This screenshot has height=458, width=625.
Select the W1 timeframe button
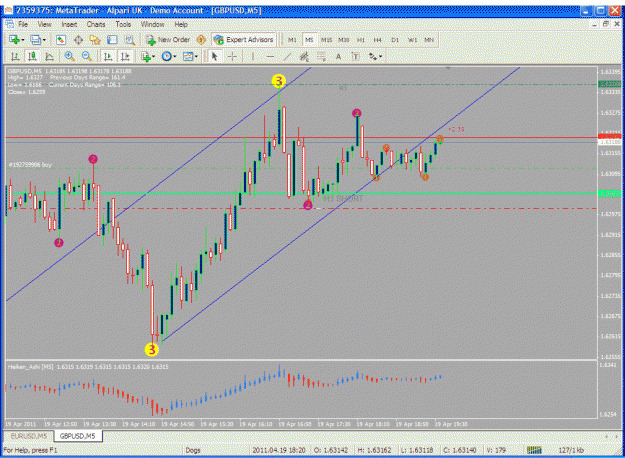[x=412, y=40]
